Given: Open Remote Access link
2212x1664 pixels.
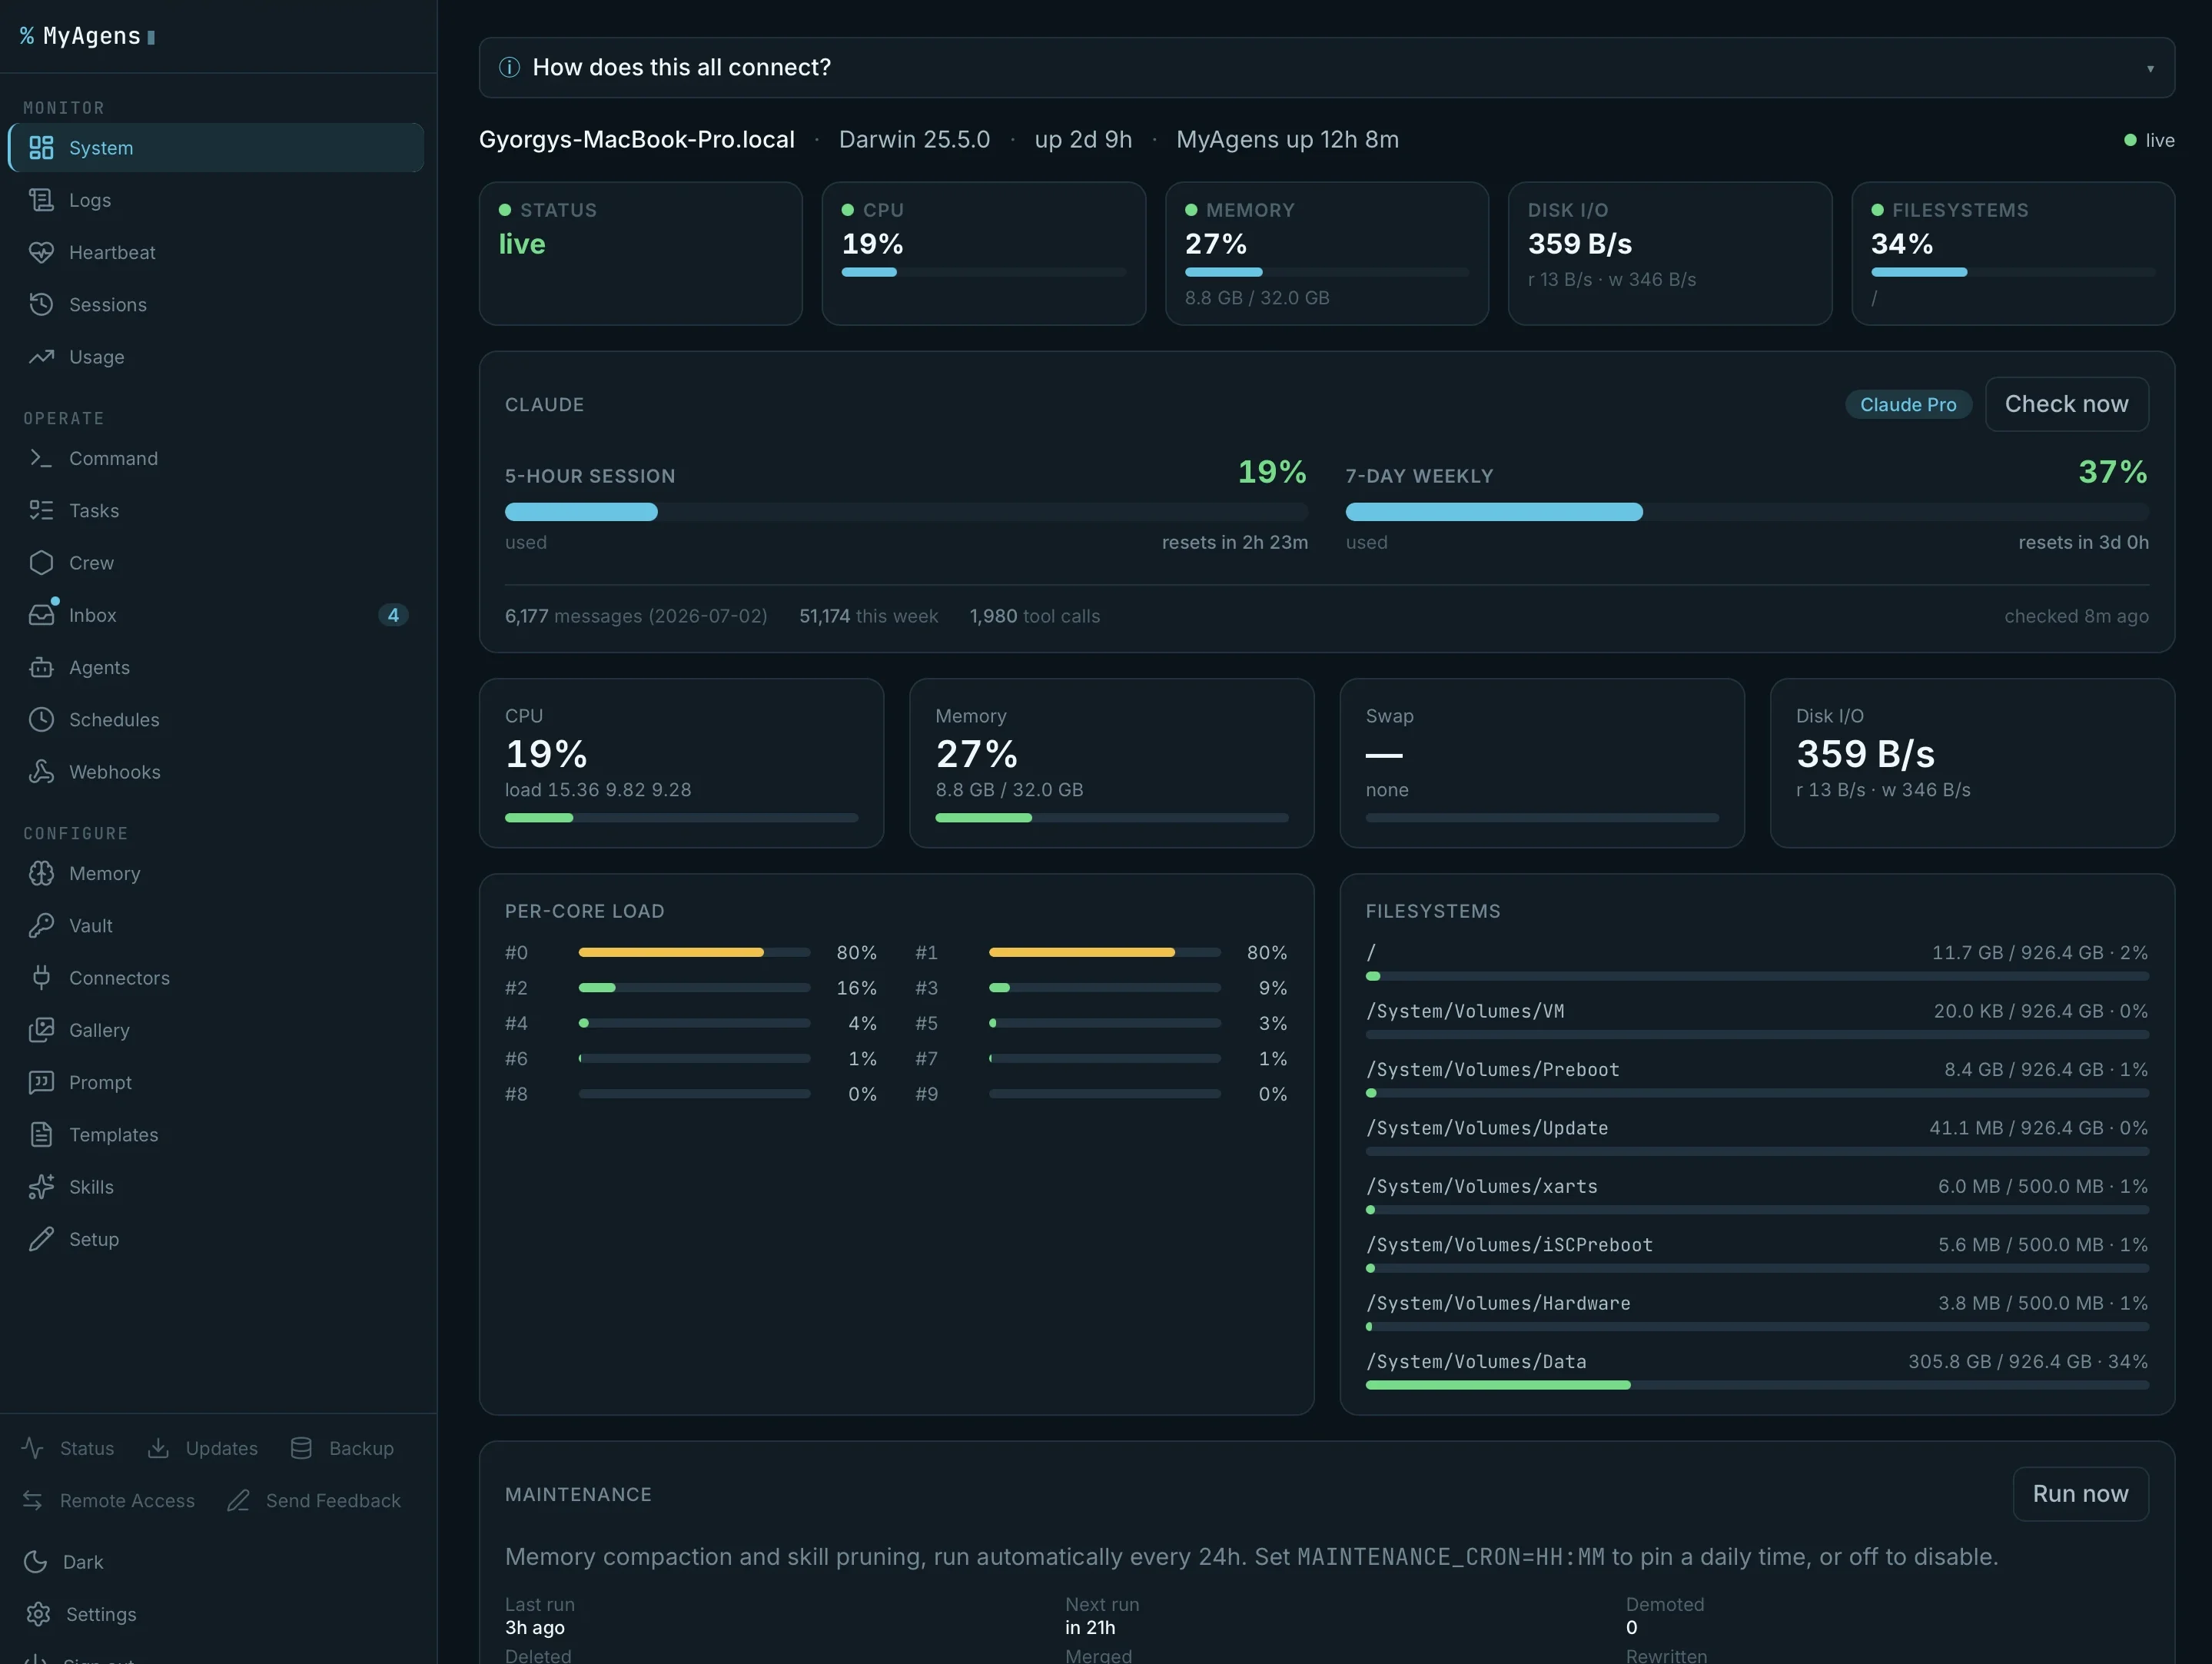Looking at the screenshot, I should coord(108,1500).
